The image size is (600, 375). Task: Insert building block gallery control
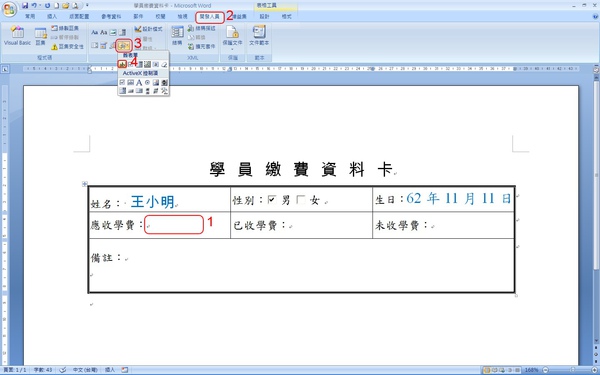(113, 45)
